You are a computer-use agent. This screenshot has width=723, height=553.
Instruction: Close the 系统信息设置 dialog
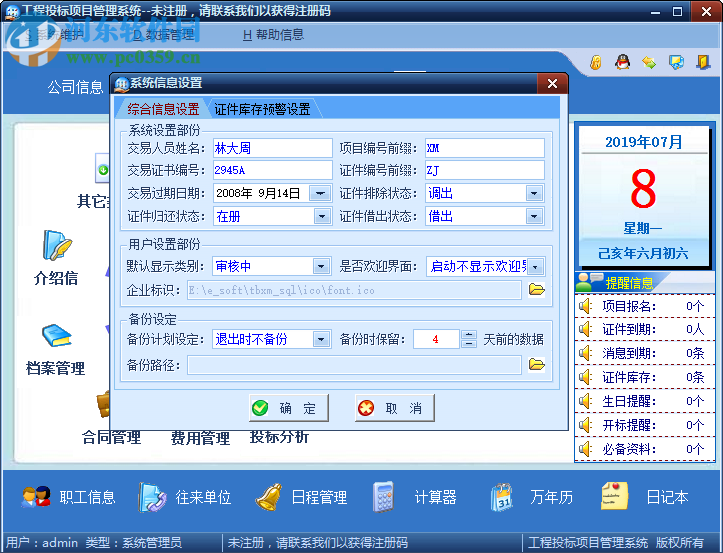coord(552,83)
